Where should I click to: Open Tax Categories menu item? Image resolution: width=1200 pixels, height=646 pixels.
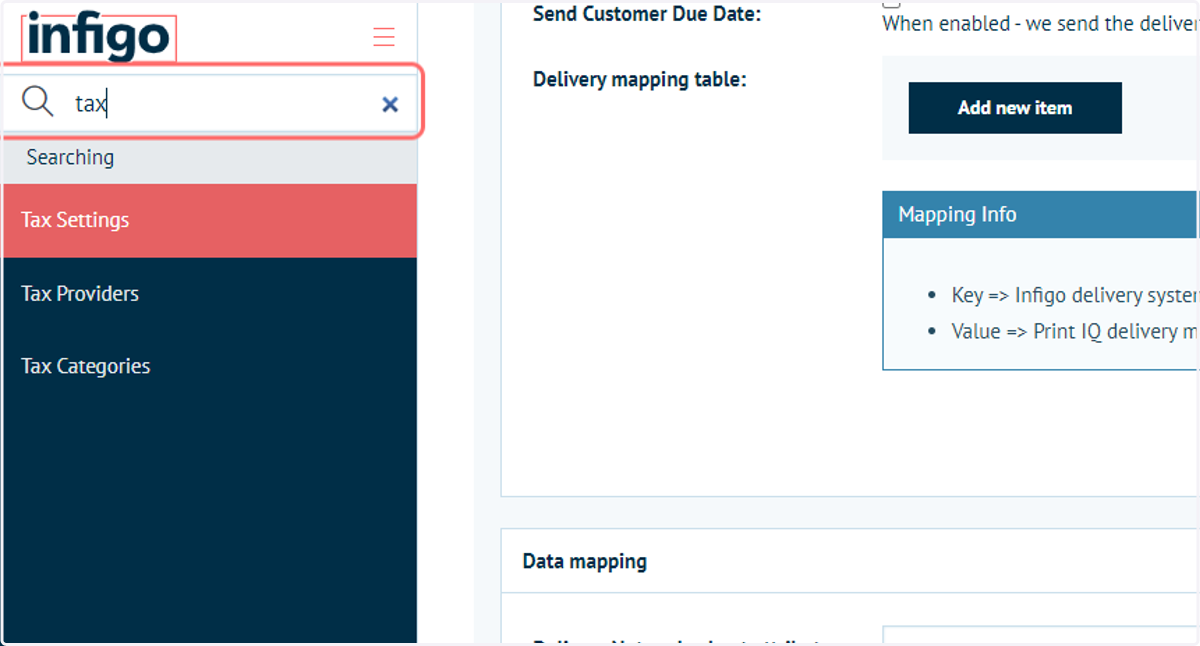210,366
